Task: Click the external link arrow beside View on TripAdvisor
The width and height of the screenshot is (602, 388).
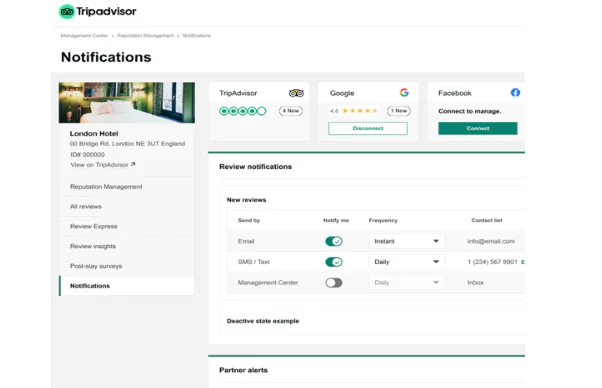Action: (133, 164)
